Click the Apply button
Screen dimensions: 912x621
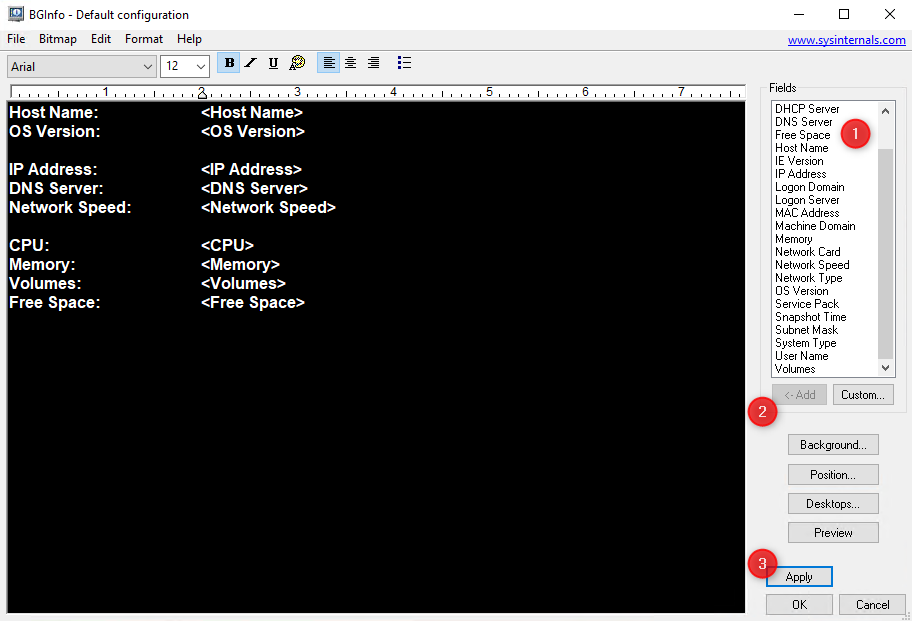click(x=799, y=577)
